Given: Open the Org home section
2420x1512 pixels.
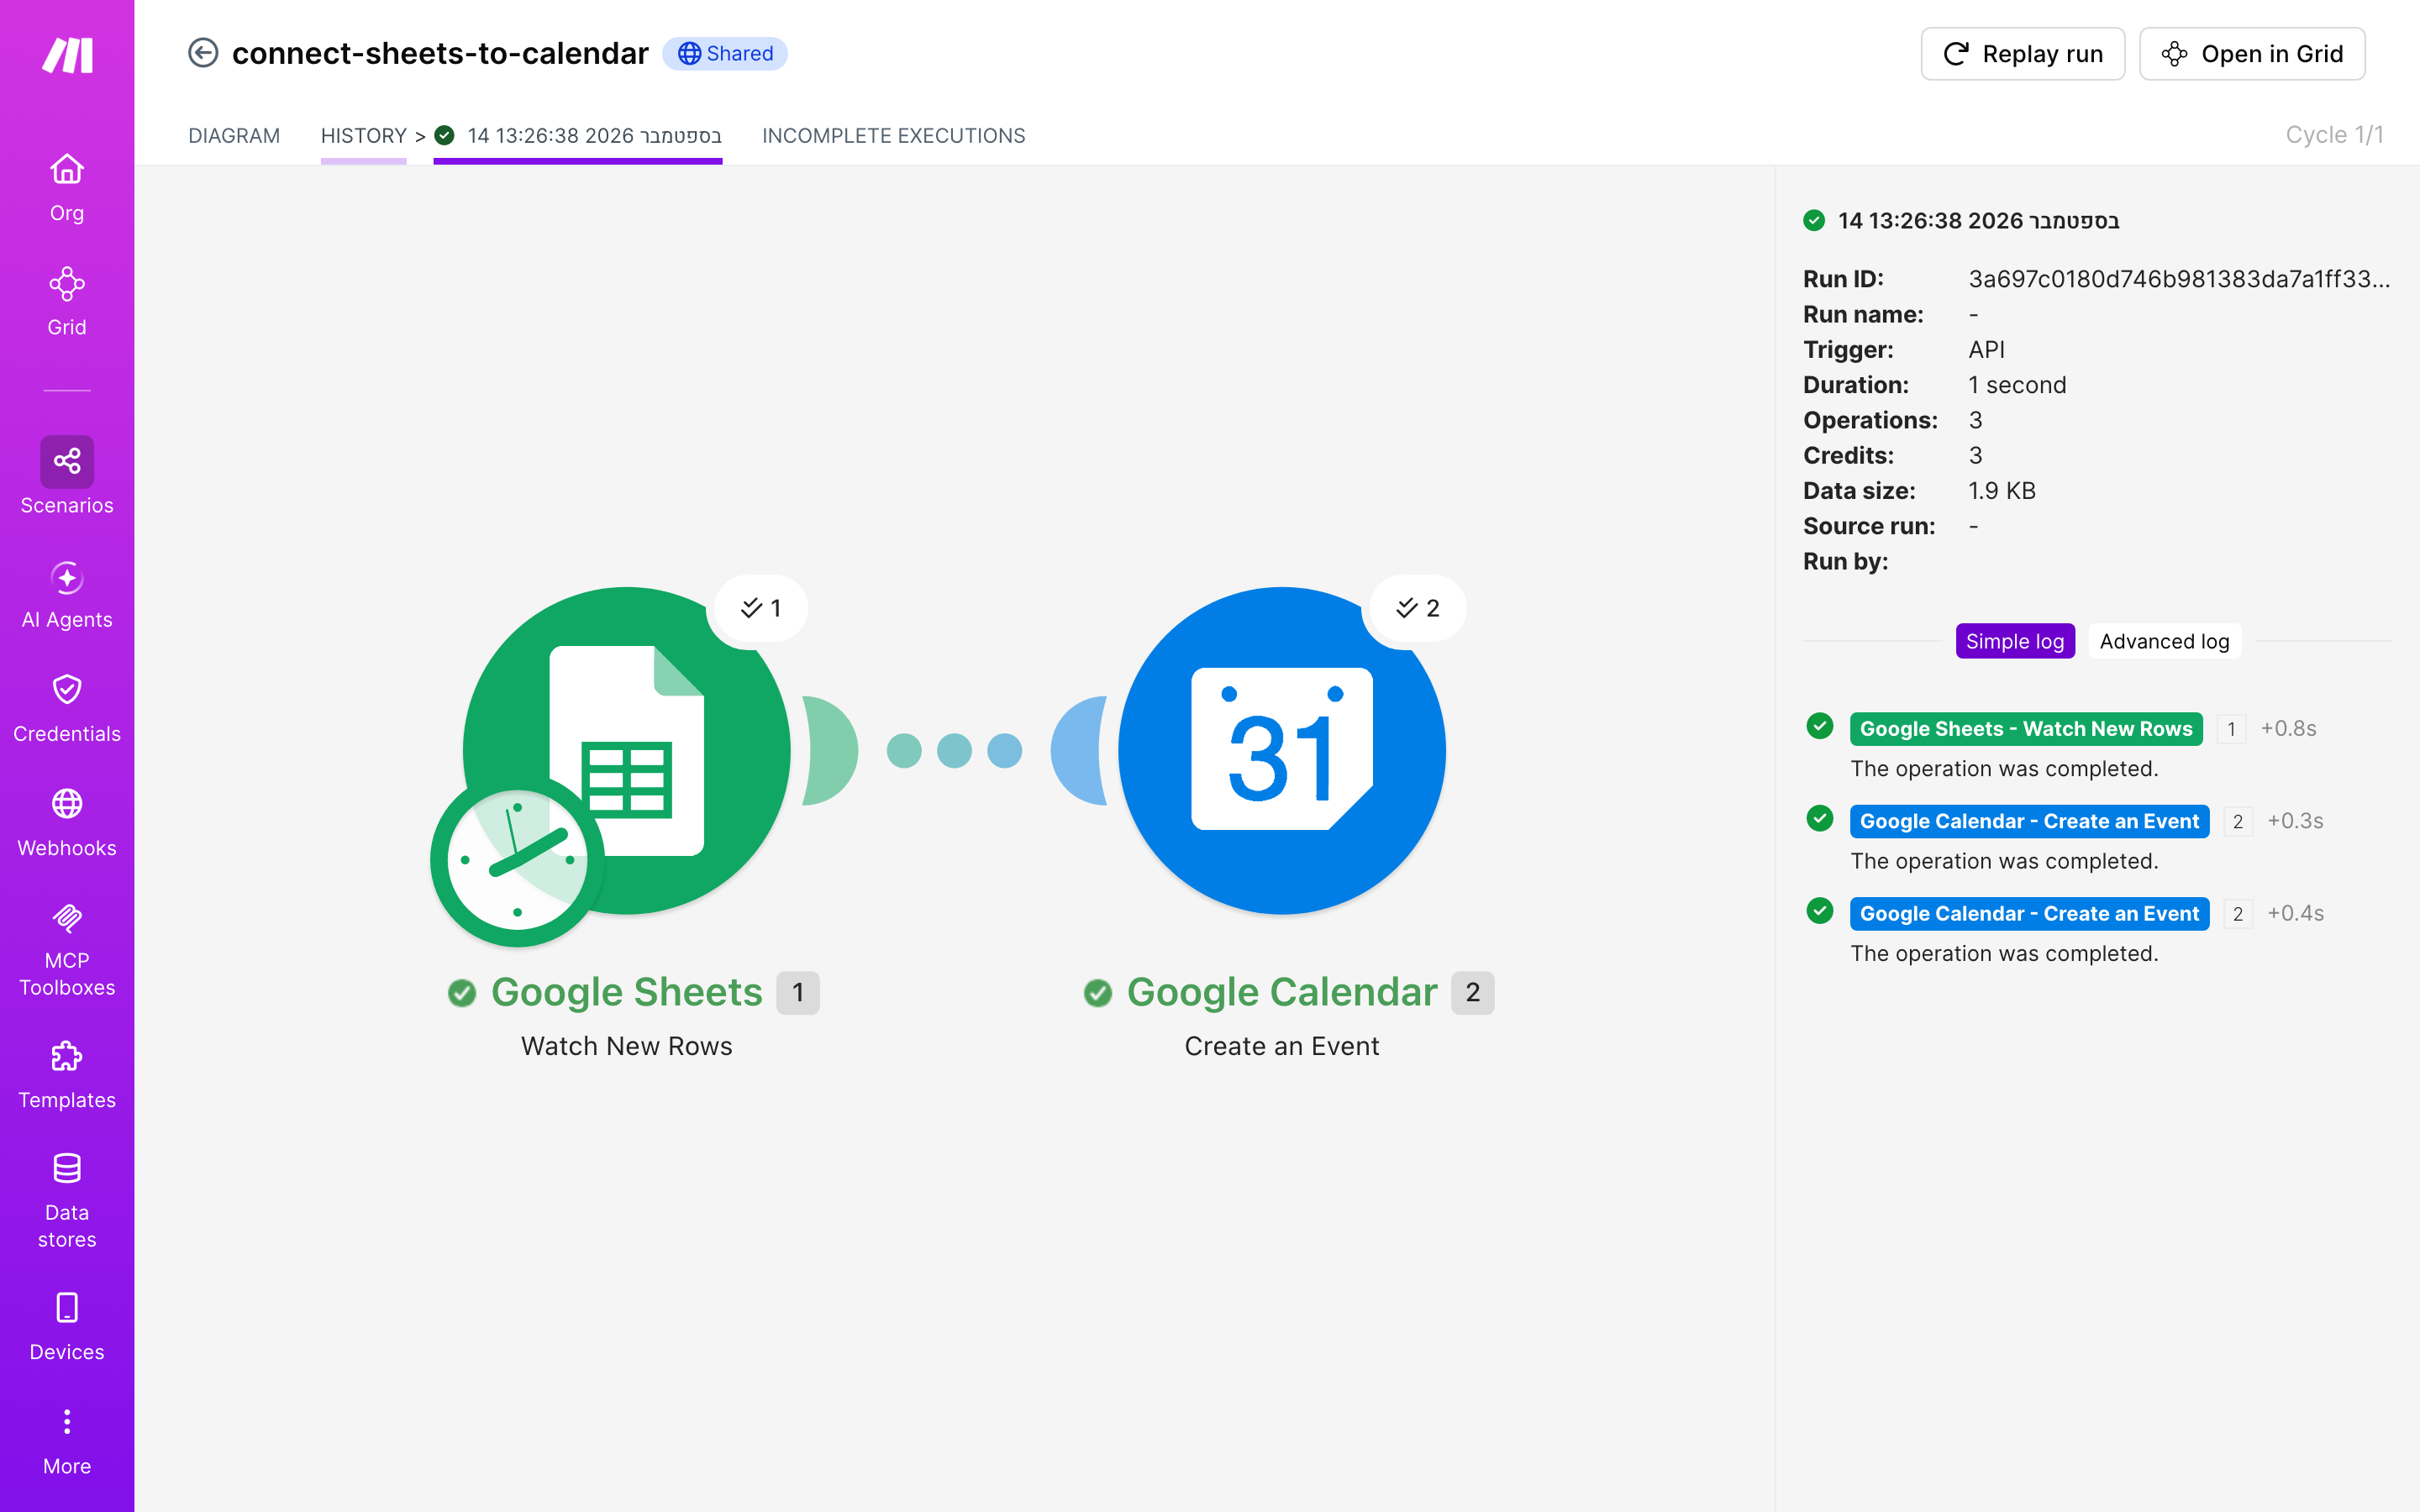Looking at the screenshot, I should [67, 188].
